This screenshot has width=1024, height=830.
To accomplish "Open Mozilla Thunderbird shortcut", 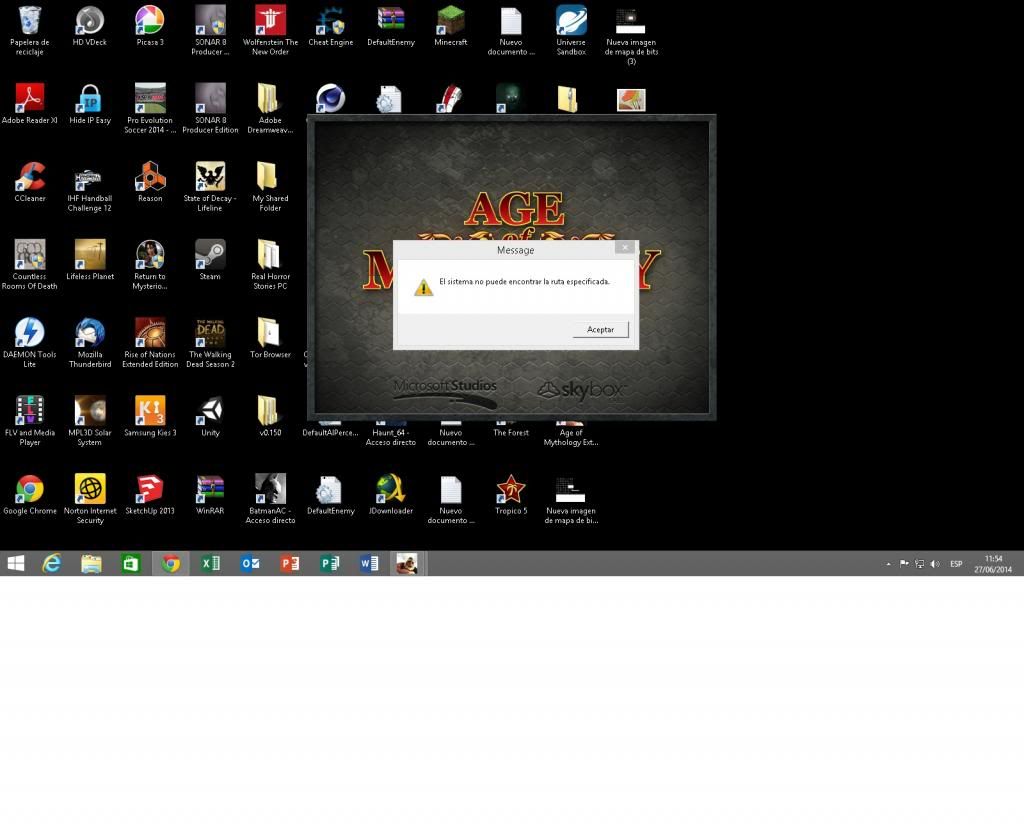I will (89, 343).
